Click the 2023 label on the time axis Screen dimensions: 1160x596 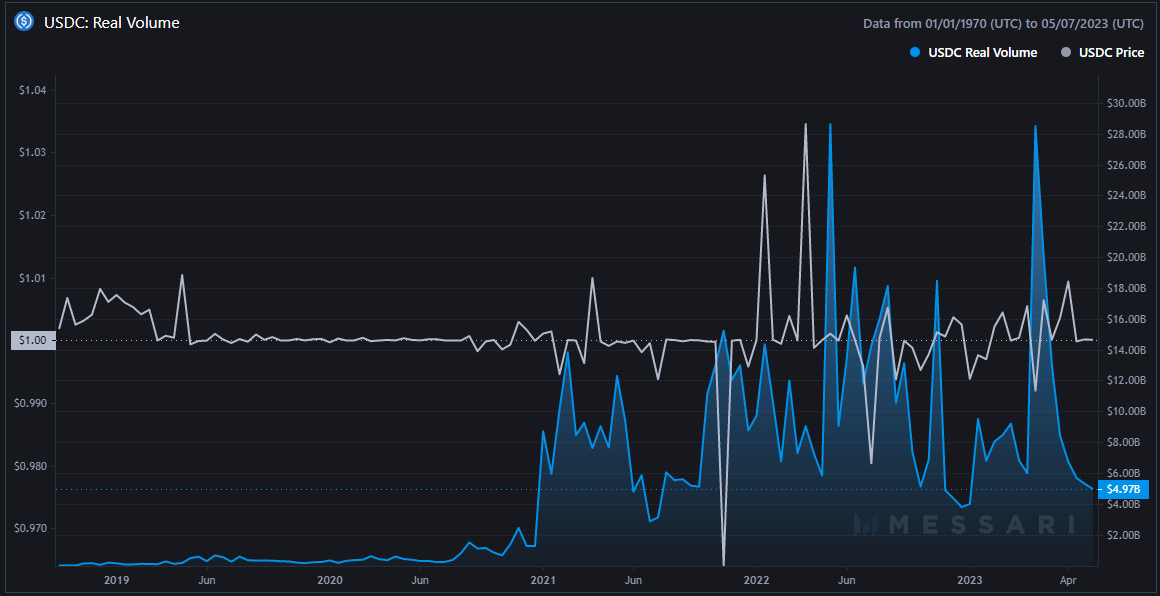pyautogui.click(x=971, y=580)
